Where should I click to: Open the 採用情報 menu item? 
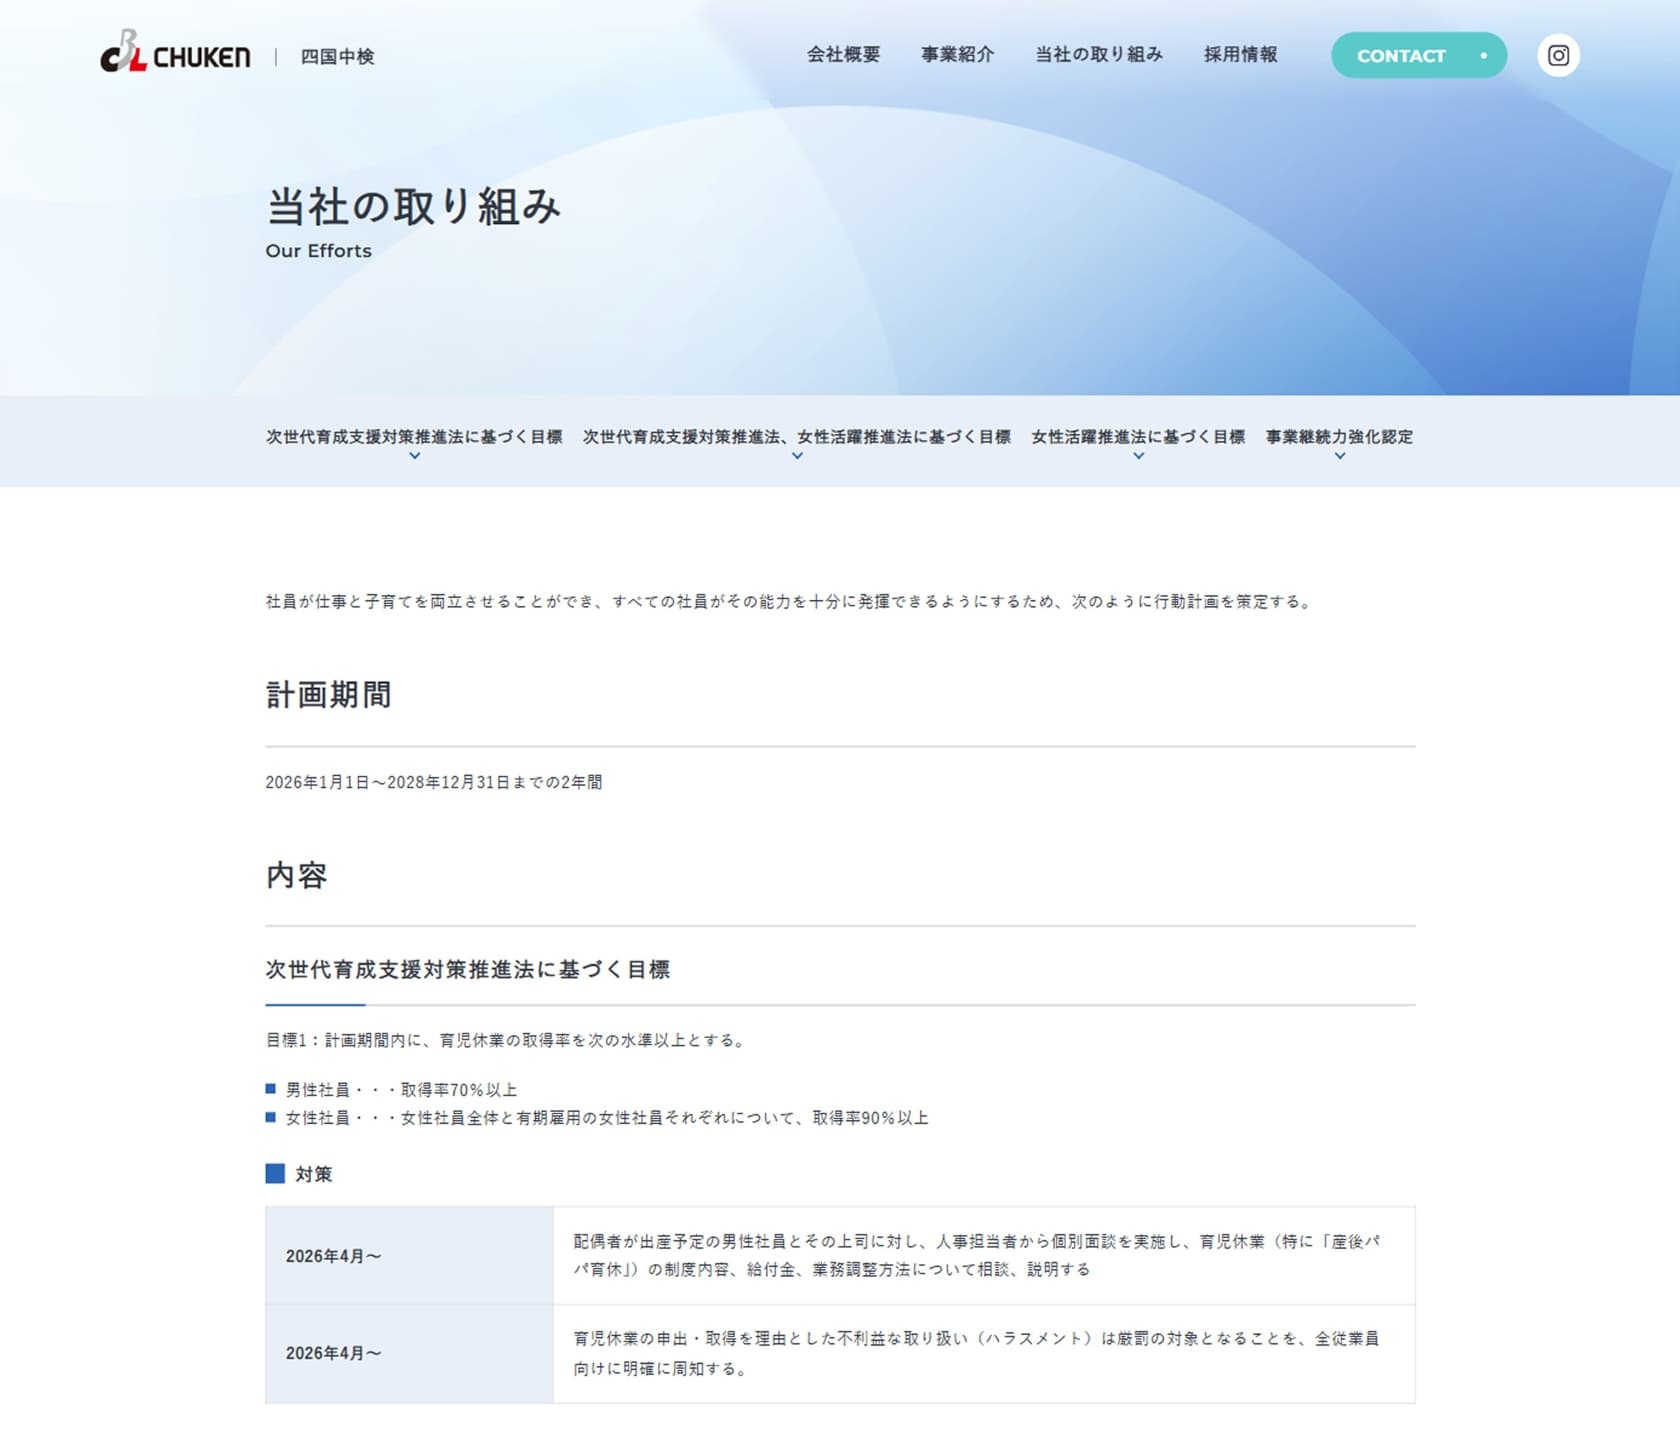click(1240, 56)
